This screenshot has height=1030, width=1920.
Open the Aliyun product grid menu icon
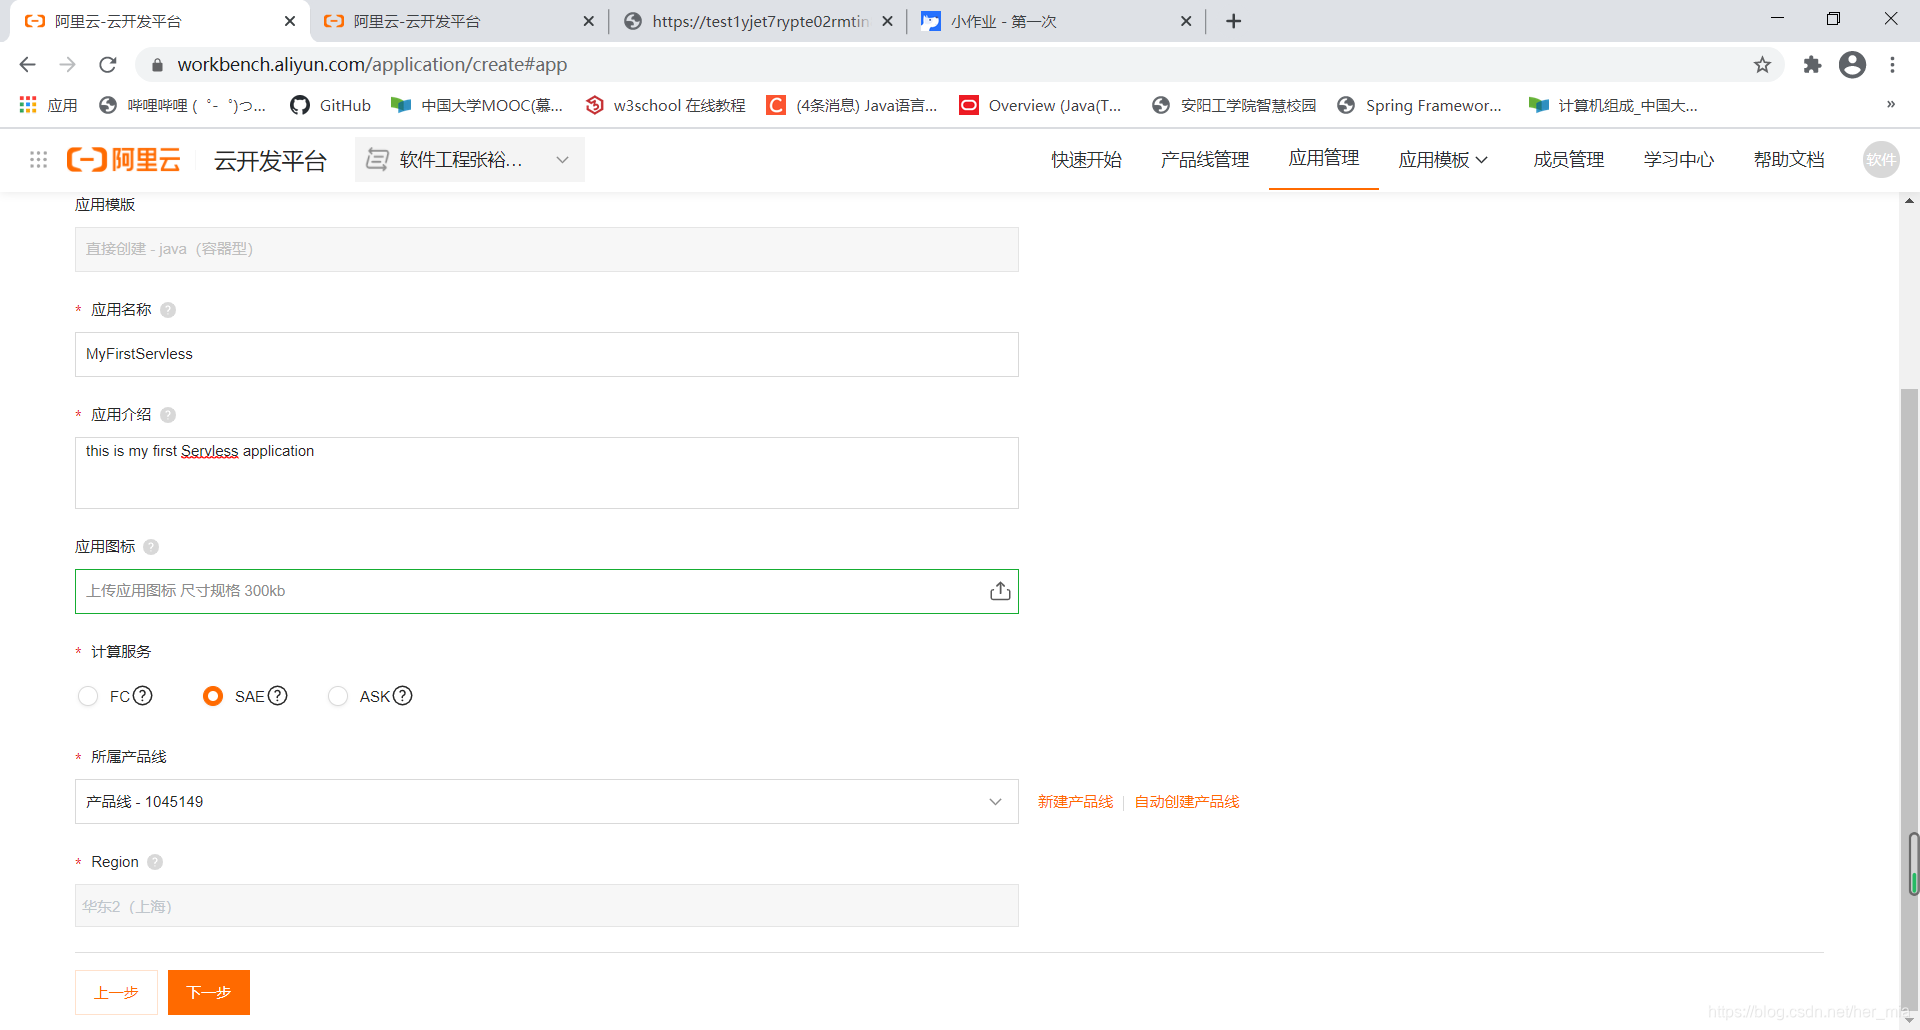[38, 160]
